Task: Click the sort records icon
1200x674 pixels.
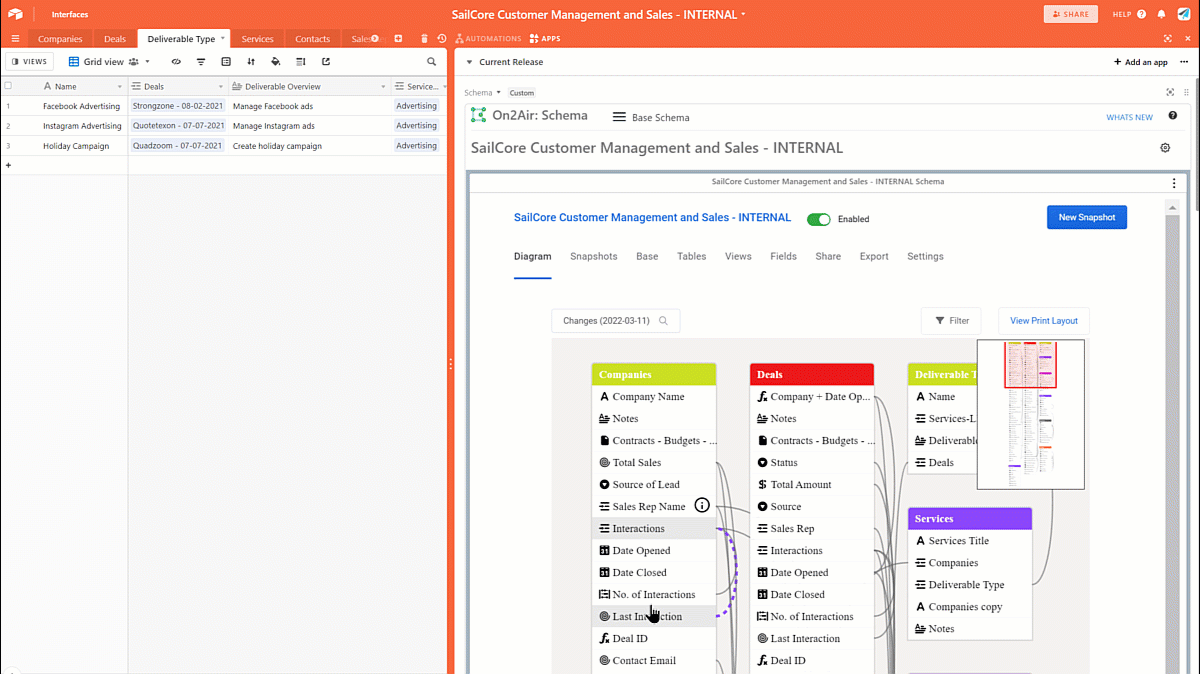Action: coord(251,62)
